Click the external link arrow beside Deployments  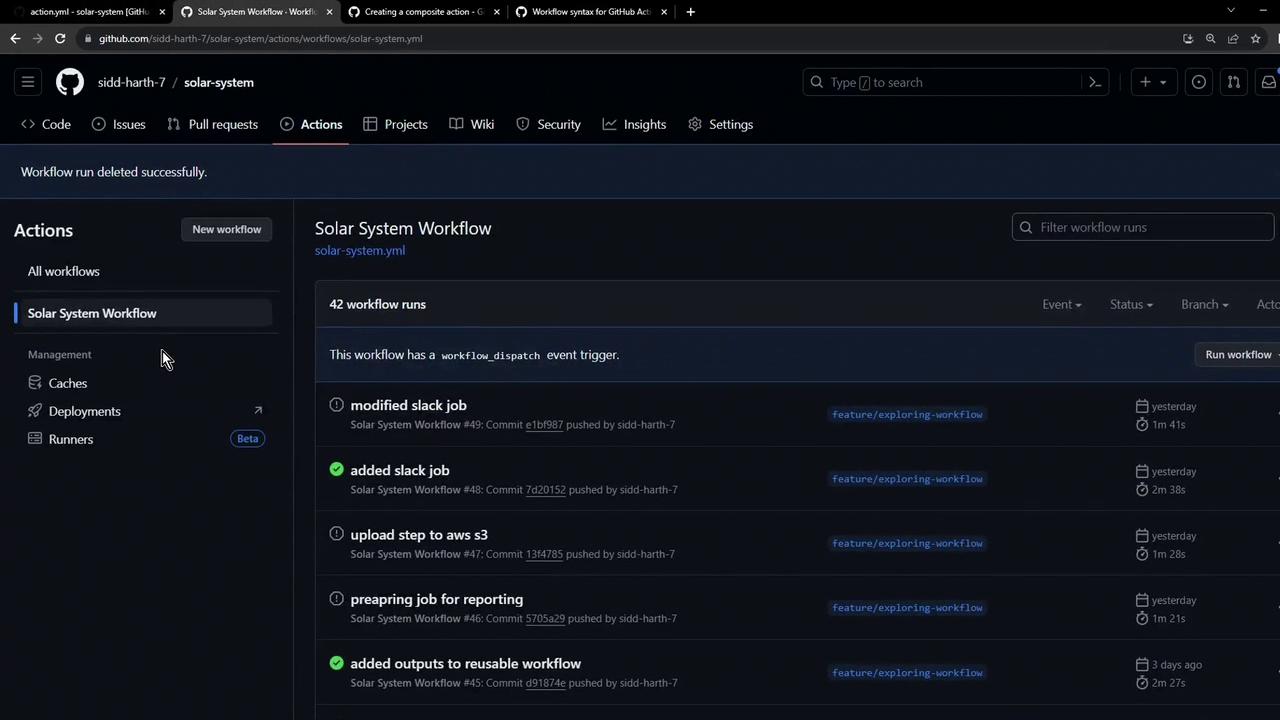pos(258,410)
